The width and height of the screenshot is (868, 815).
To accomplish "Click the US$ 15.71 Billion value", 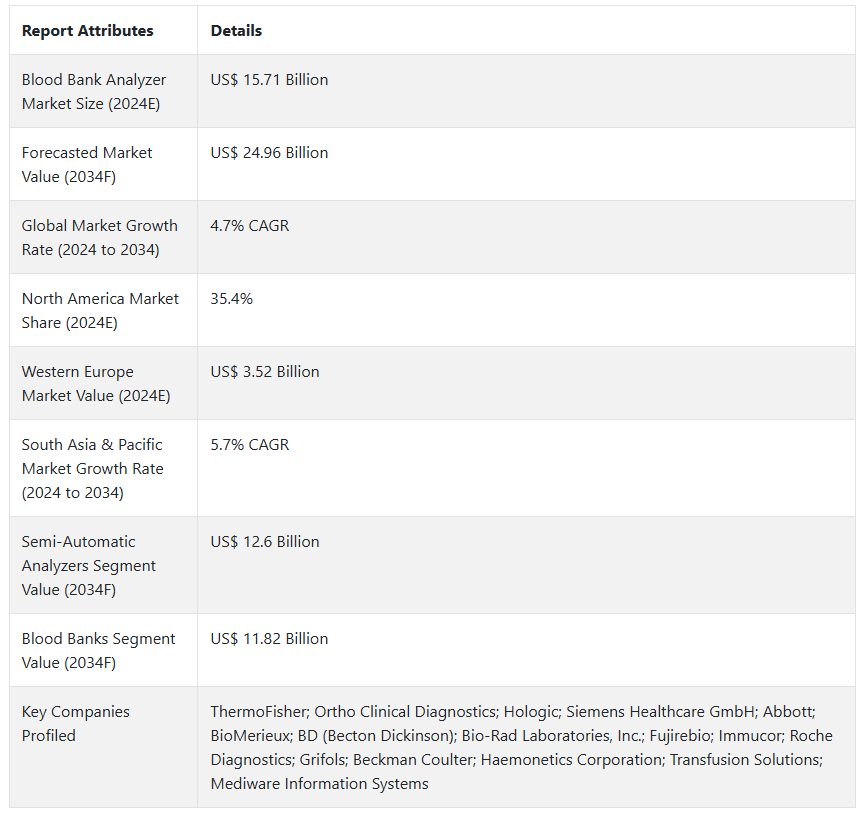I will point(269,80).
